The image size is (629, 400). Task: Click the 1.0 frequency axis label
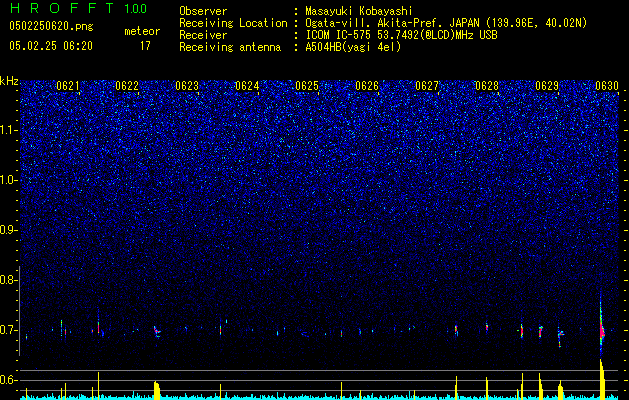[x=8, y=180]
